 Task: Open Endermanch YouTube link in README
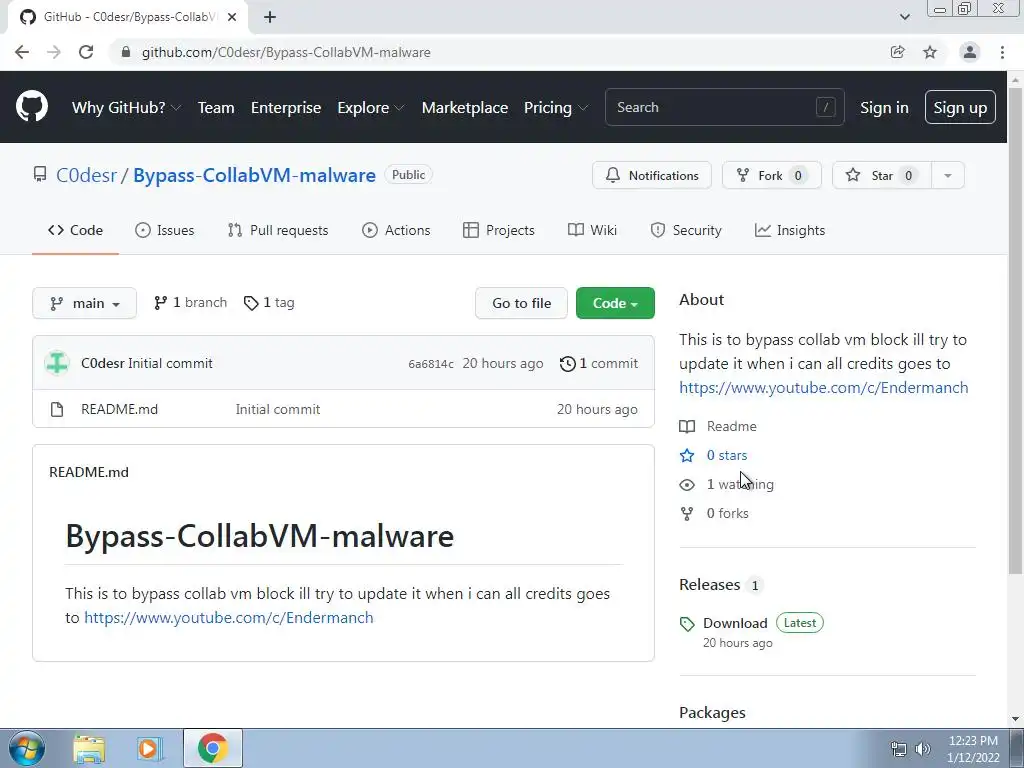coord(229,618)
